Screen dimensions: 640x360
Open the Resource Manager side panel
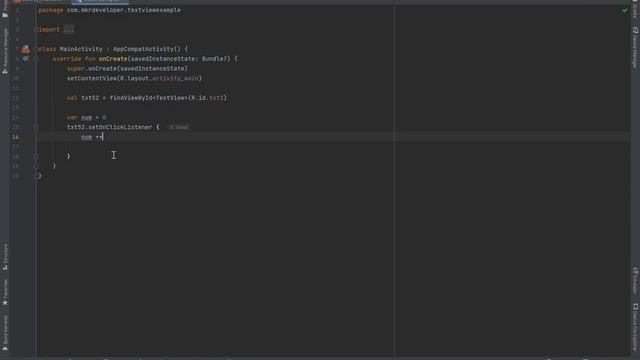pos(5,51)
